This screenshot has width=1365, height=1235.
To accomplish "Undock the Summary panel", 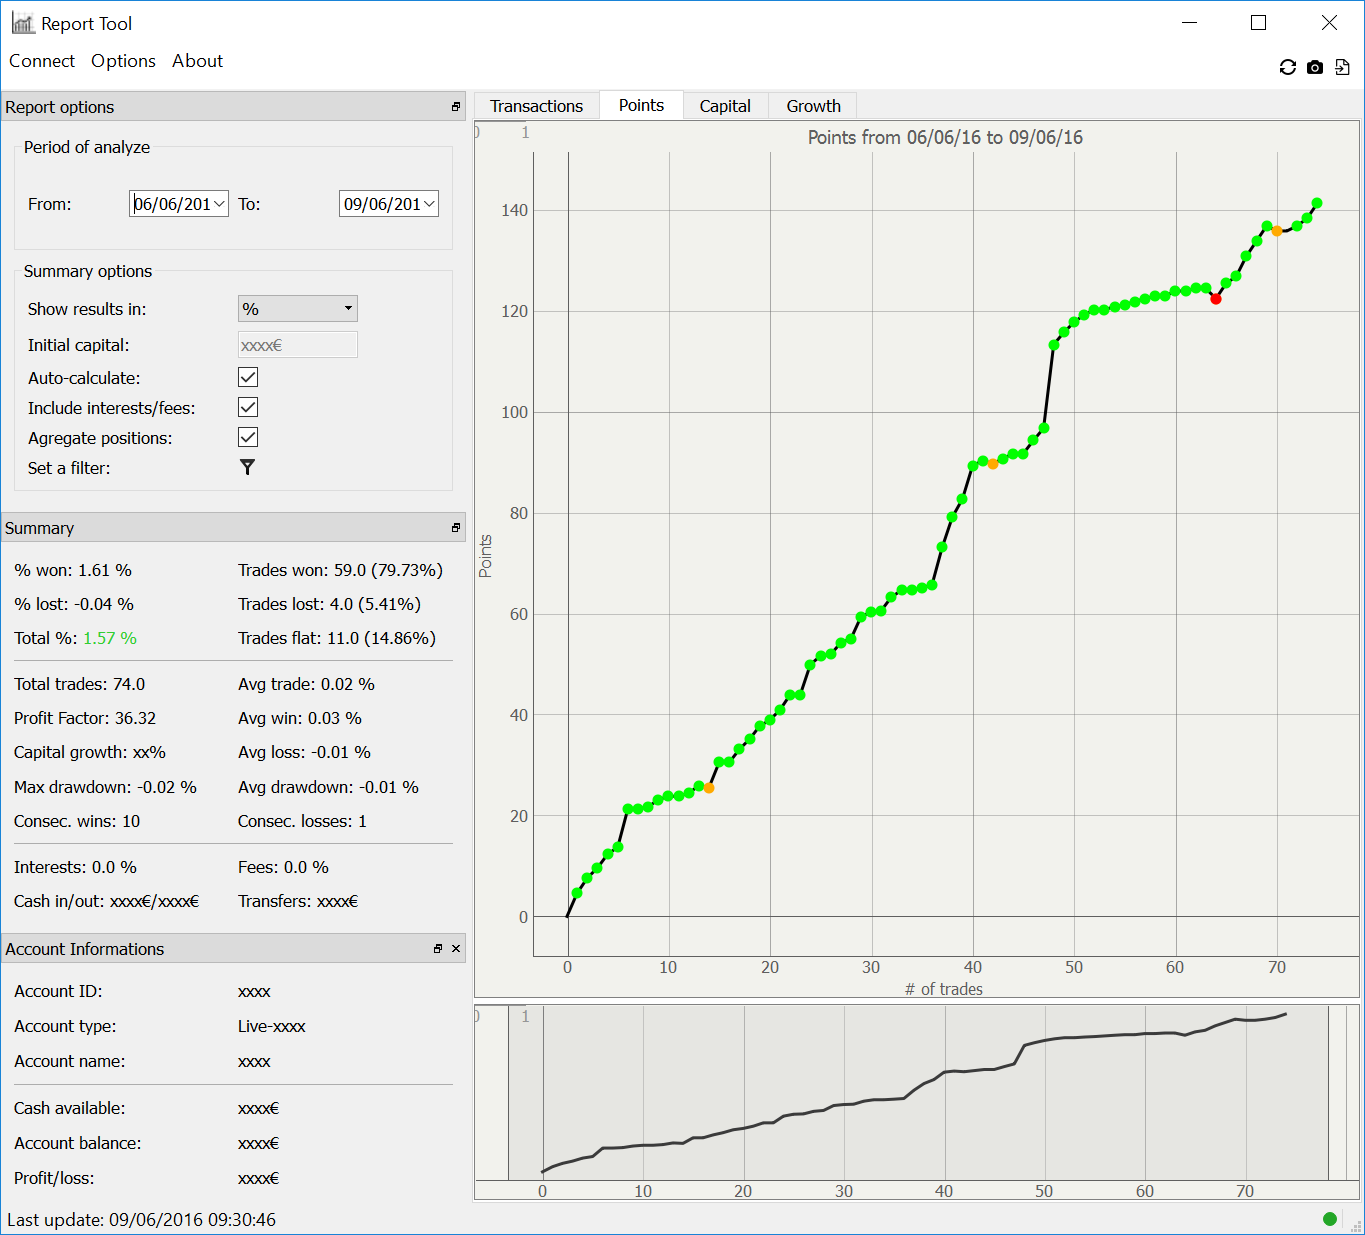I will (456, 528).
